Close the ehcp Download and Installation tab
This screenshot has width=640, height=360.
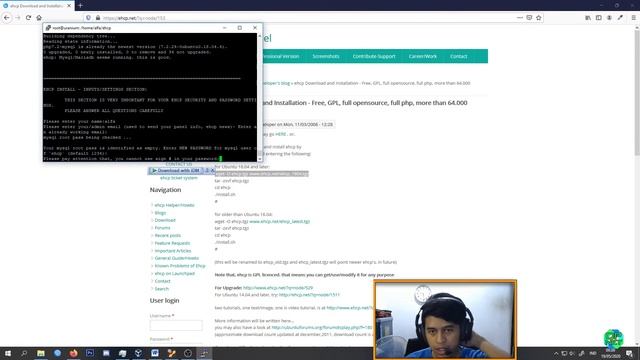pyautogui.click(x=69, y=6)
